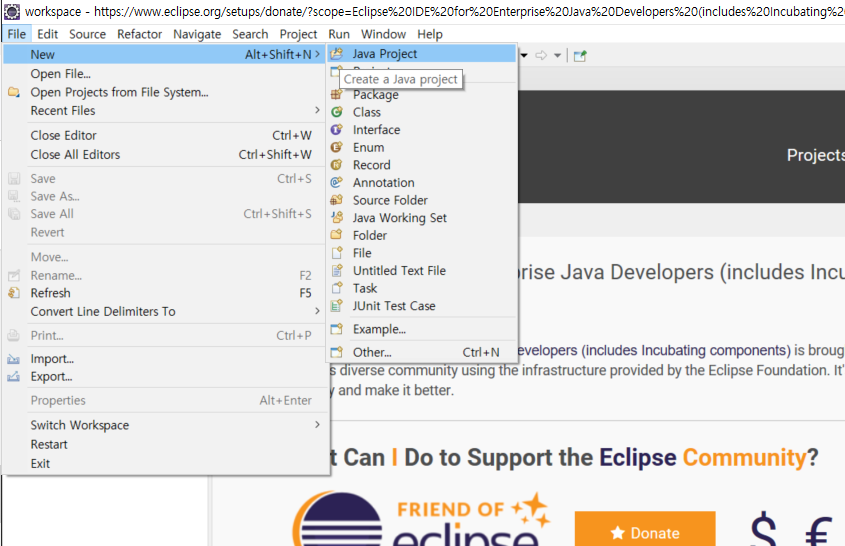The width and height of the screenshot is (845, 546).
Task: Click the Record icon
Action: point(337,165)
